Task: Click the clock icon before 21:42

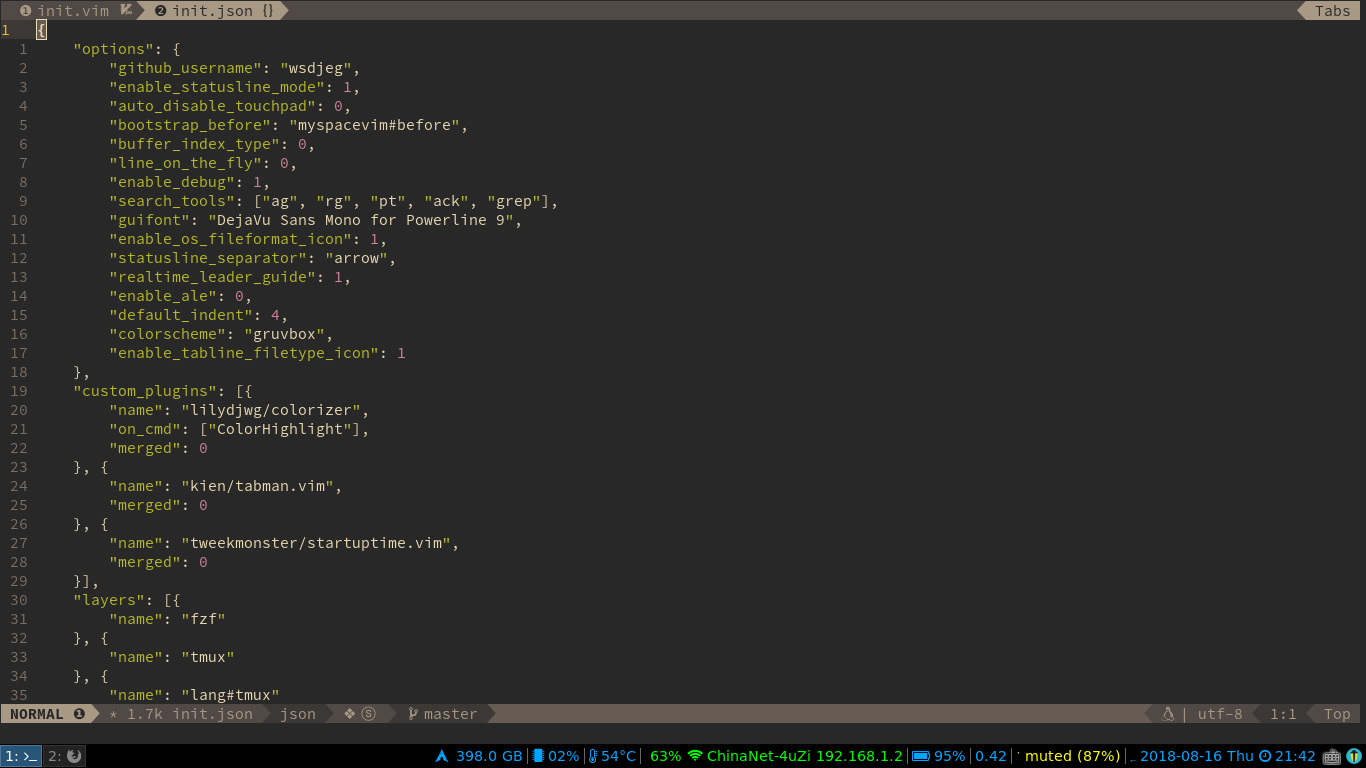Action: point(1265,756)
